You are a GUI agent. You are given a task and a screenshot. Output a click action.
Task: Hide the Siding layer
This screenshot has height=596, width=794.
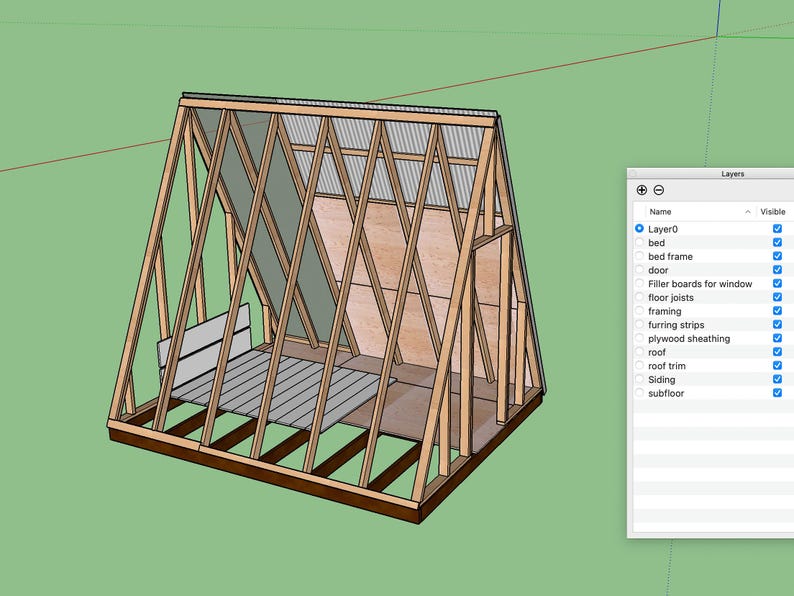777,379
